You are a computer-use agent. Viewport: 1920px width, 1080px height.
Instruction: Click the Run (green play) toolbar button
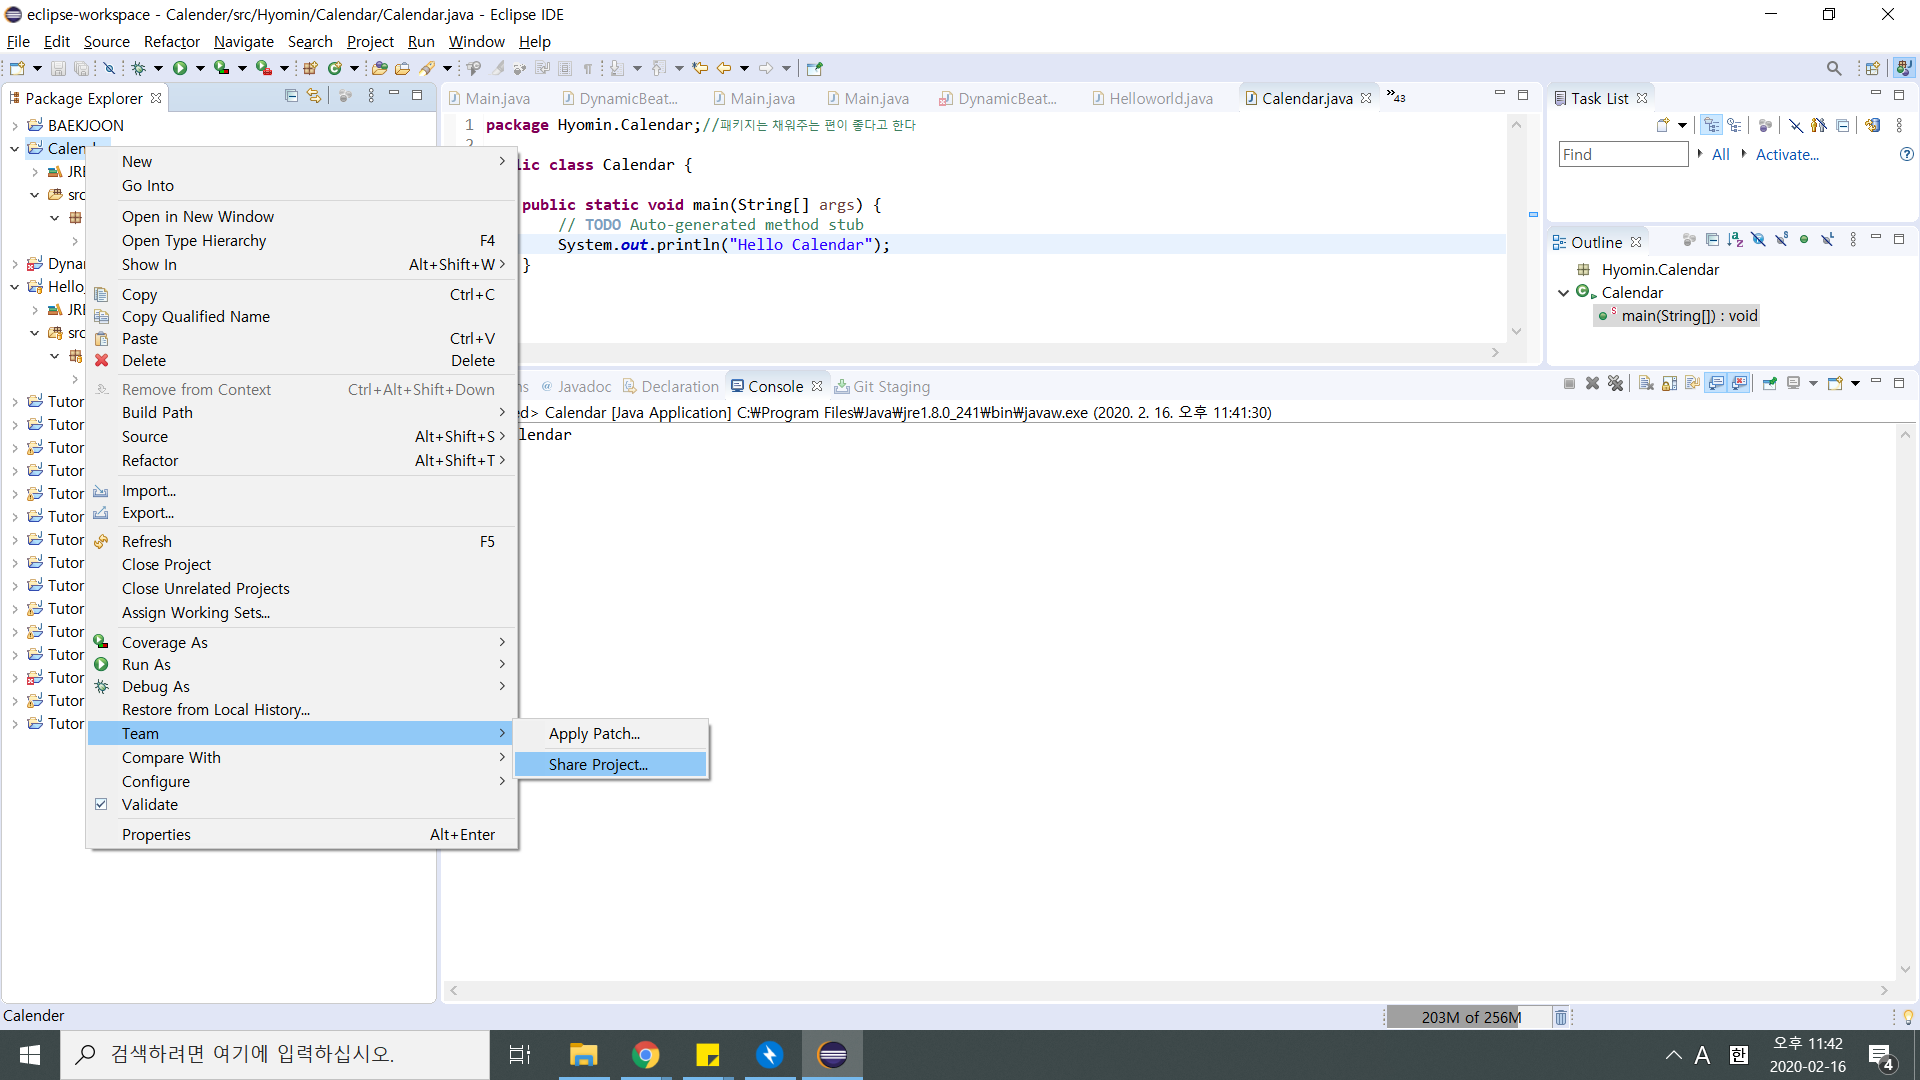[x=180, y=68]
